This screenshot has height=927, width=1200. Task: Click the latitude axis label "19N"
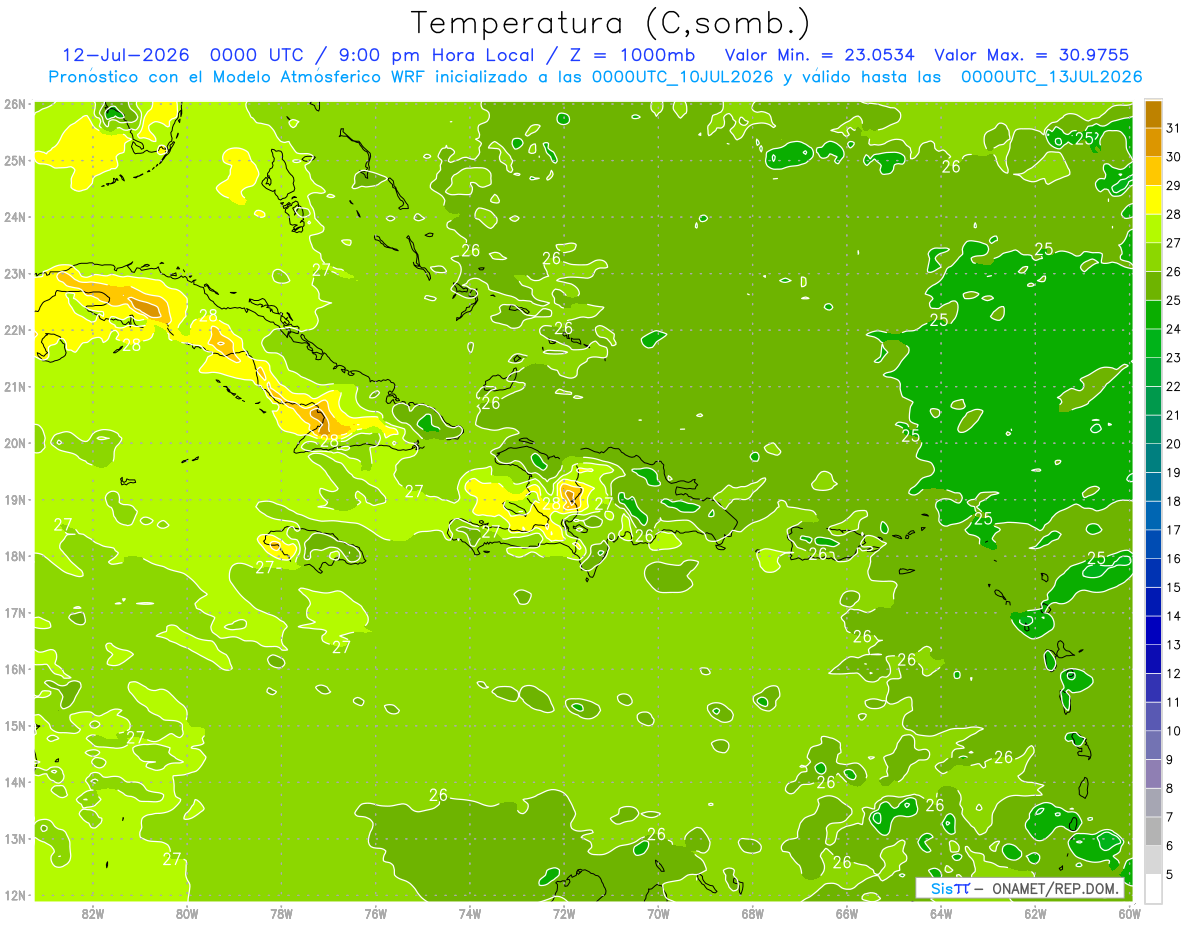14,500
